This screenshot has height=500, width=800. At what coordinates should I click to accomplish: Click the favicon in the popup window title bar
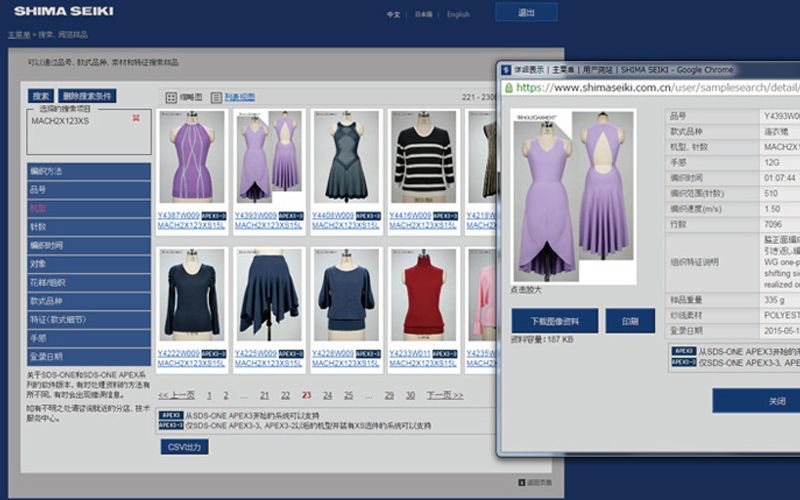point(506,69)
